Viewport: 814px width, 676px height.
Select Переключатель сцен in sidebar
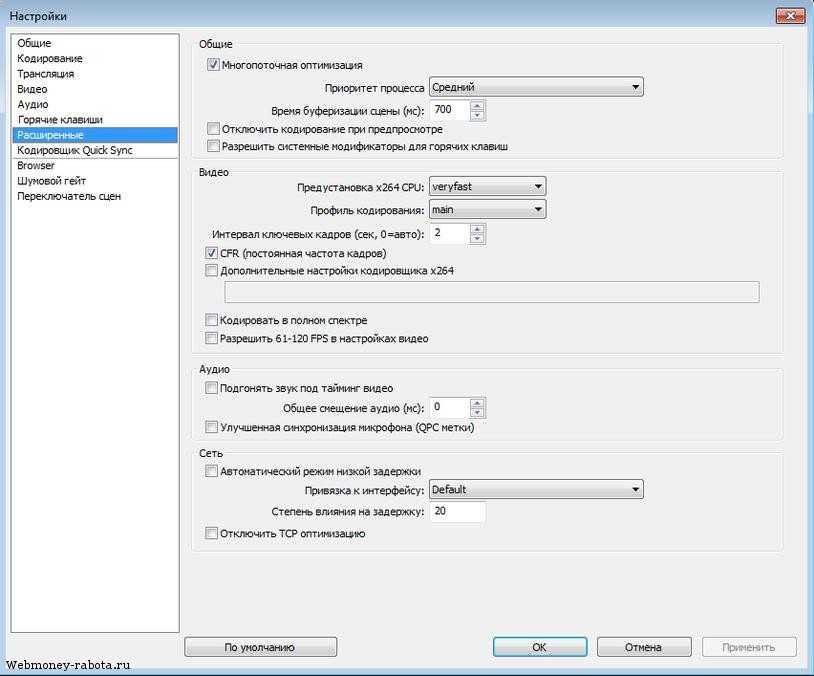pyautogui.click(x=69, y=196)
